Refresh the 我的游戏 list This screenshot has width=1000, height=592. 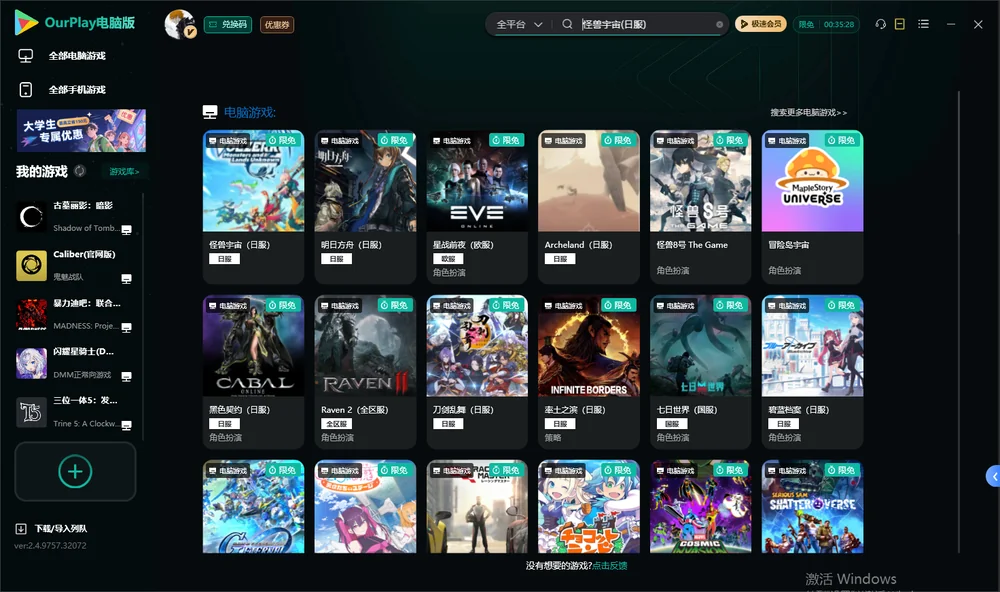pyautogui.click(x=80, y=171)
